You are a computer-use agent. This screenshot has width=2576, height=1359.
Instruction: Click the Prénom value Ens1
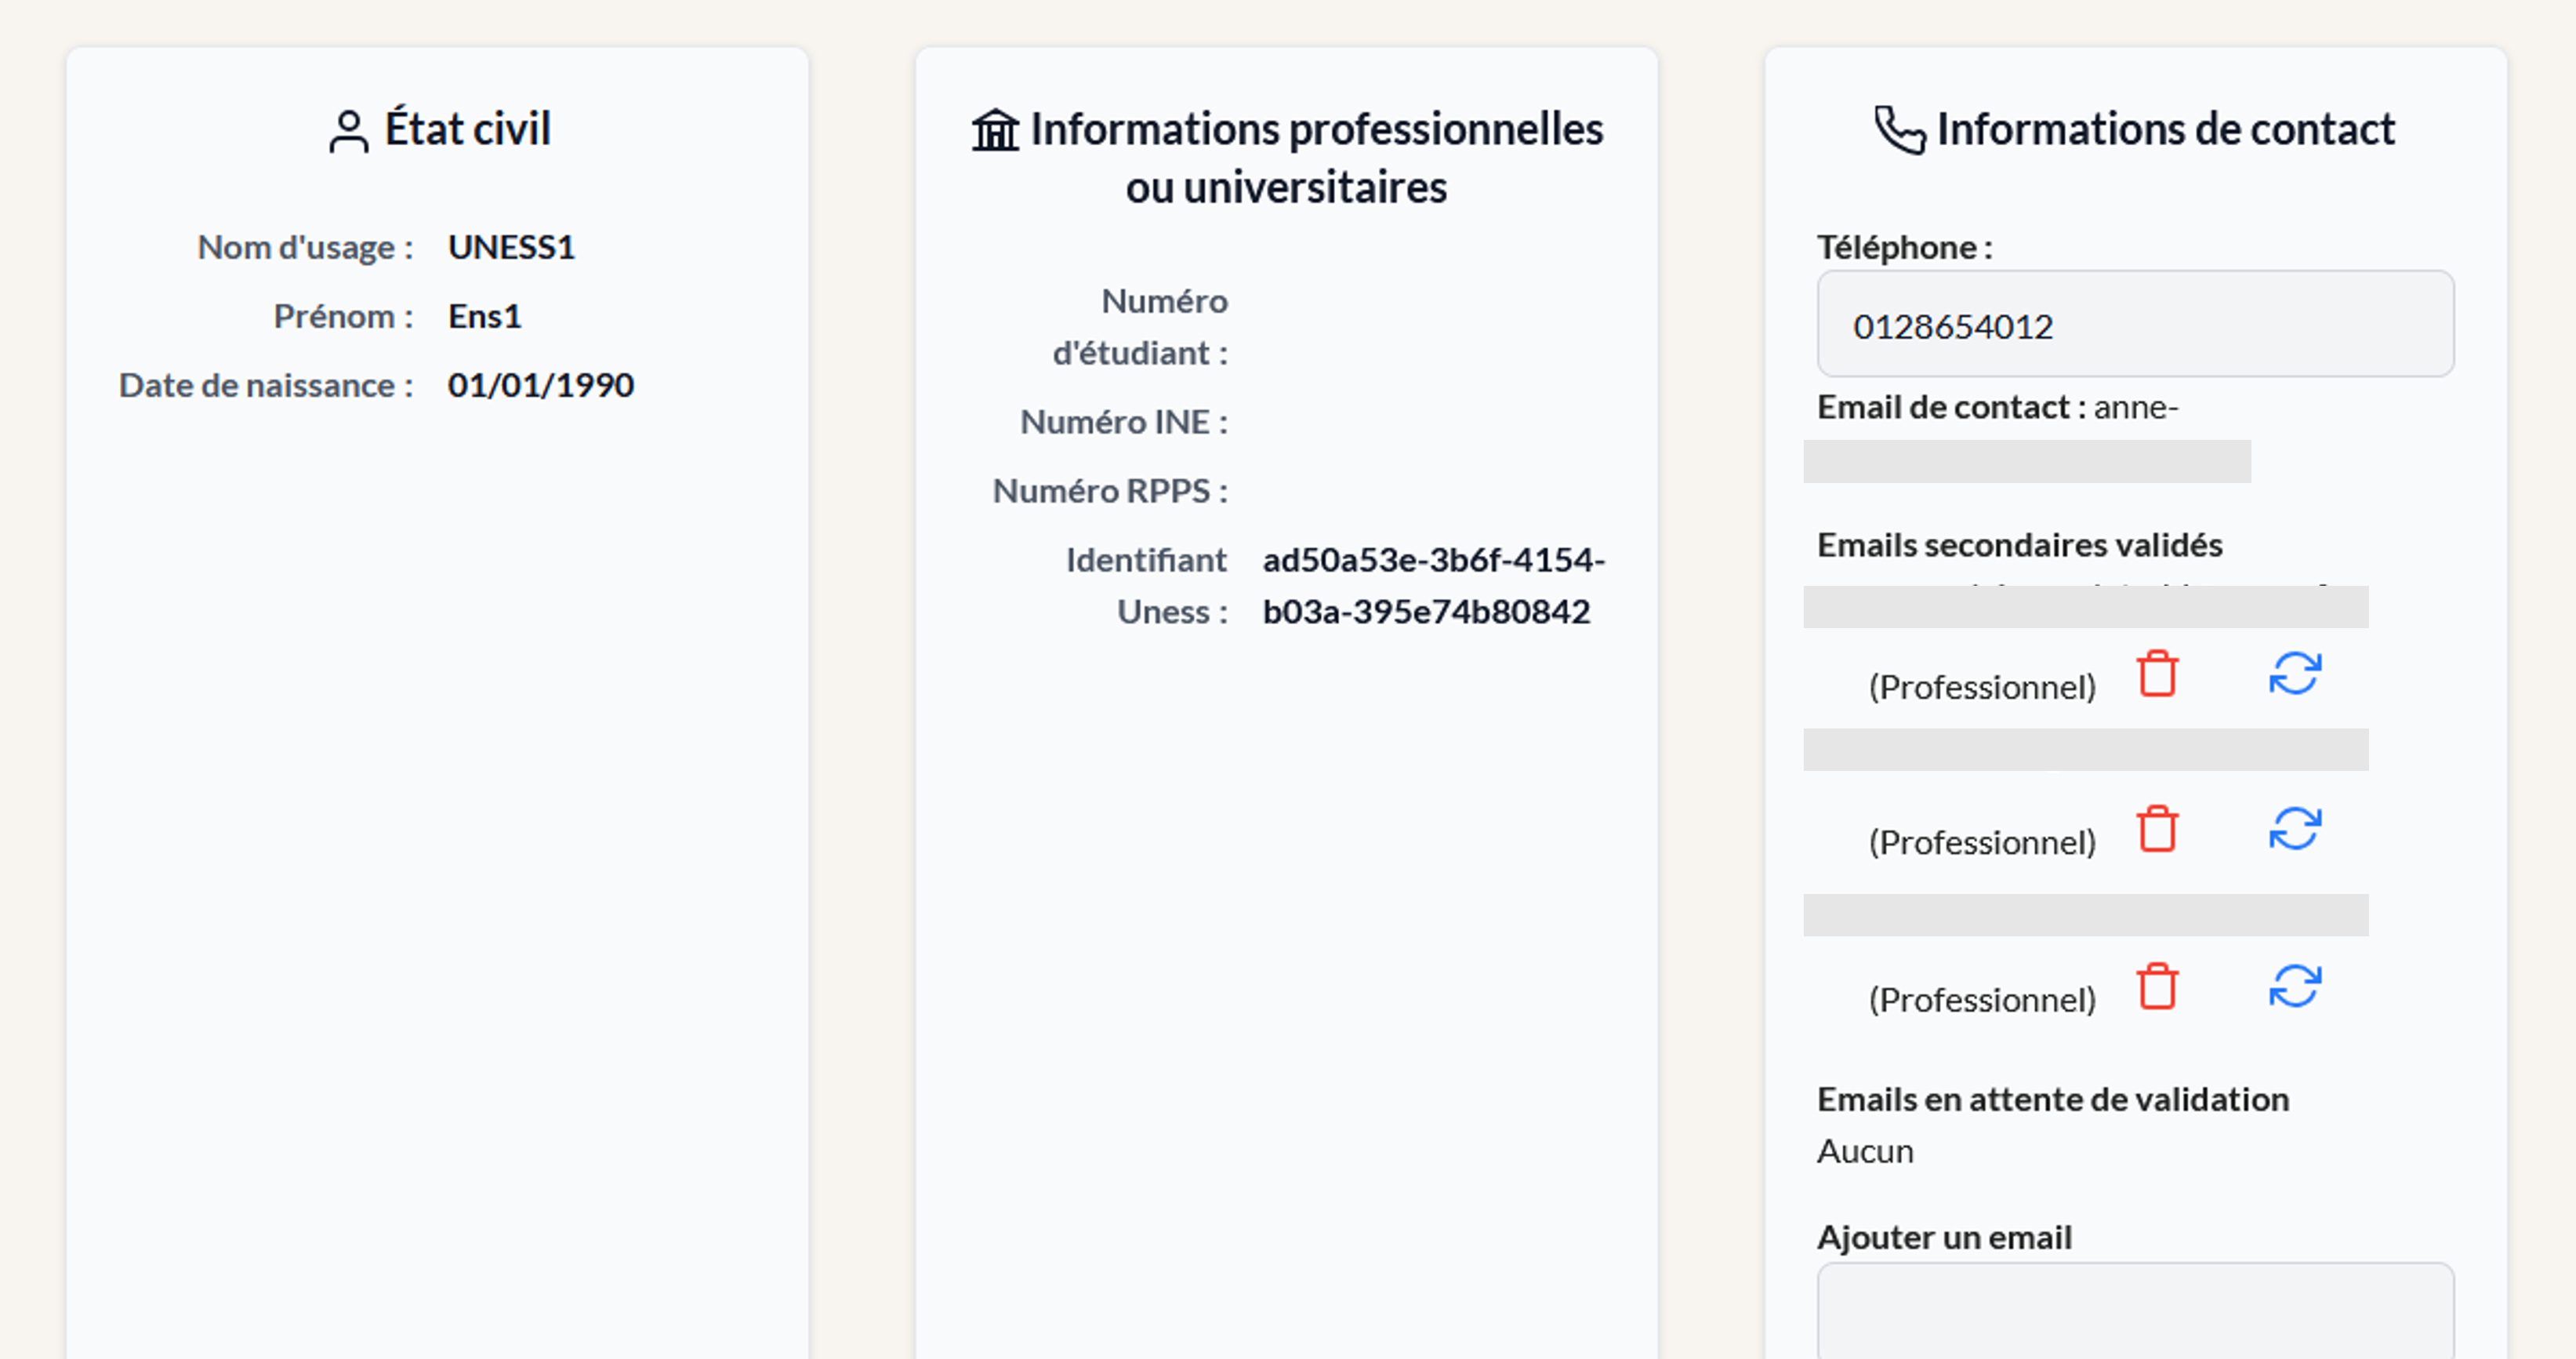click(x=484, y=316)
